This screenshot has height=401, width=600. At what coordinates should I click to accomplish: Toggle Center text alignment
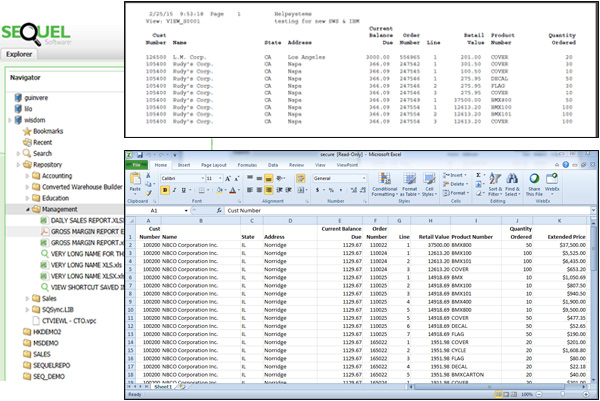pyautogui.click(x=259, y=190)
